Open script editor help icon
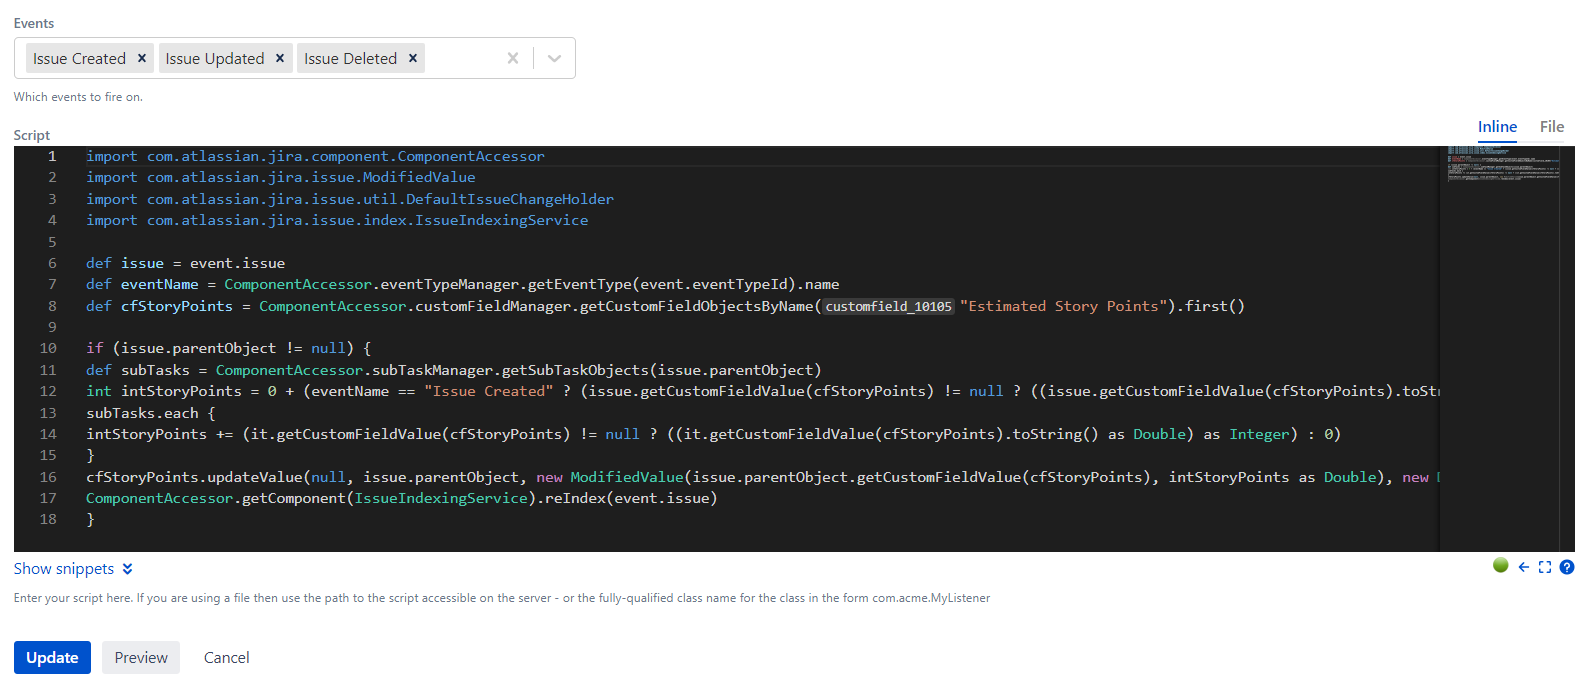Image resolution: width=1590 pixels, height=691 pixels. point(1567,567)
